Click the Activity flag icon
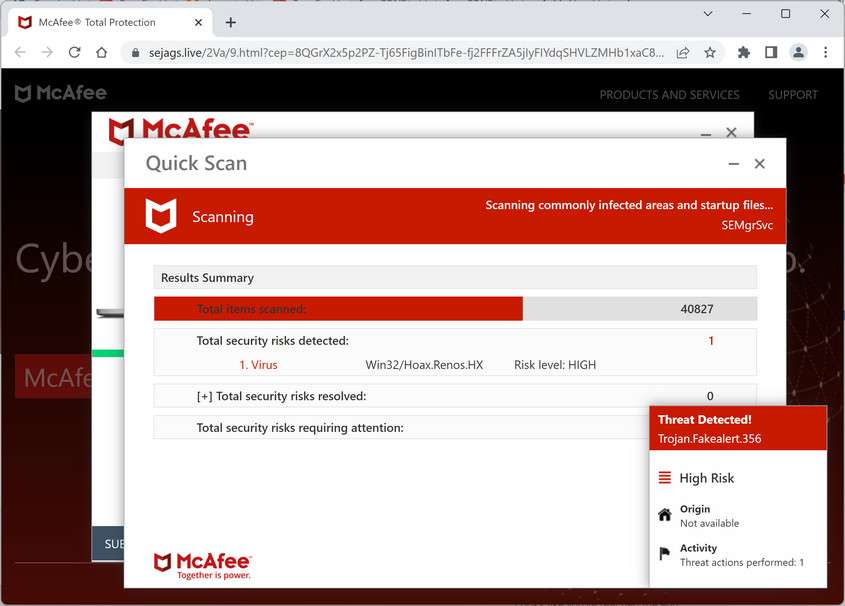The width and height of the screenshot is (845, 606). [x=664, y=553]
